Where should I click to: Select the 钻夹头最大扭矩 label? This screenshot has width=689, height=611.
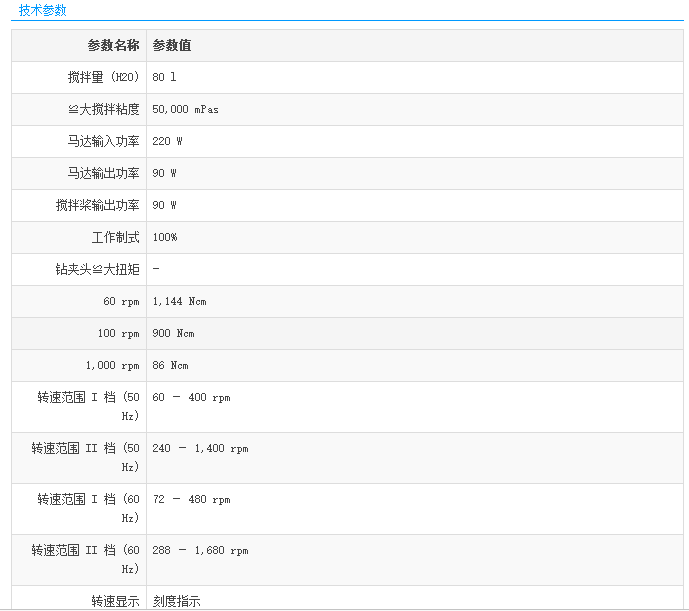[x=97, y=269]
